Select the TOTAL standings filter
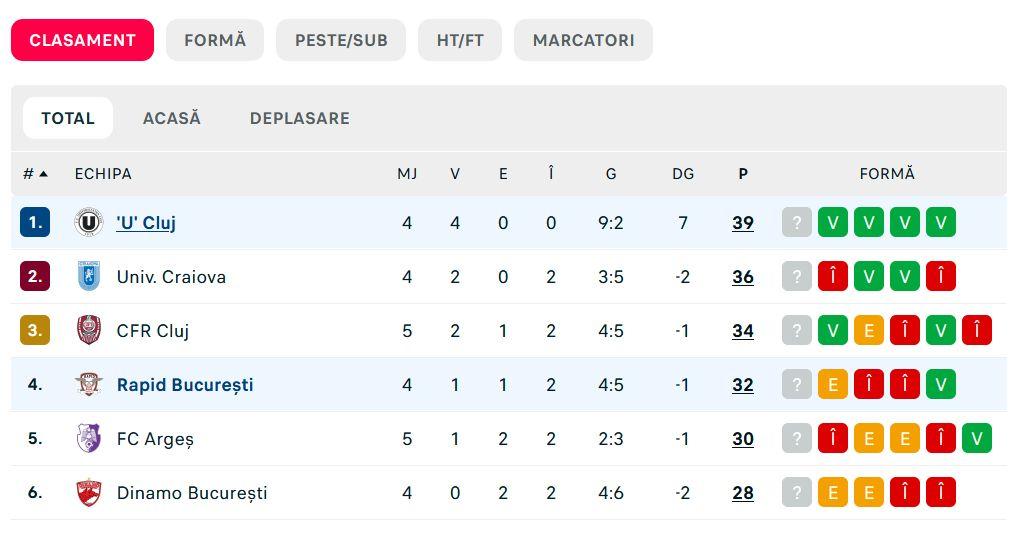The height and width of the screenshot is (535, 1022). pos(68,118)
